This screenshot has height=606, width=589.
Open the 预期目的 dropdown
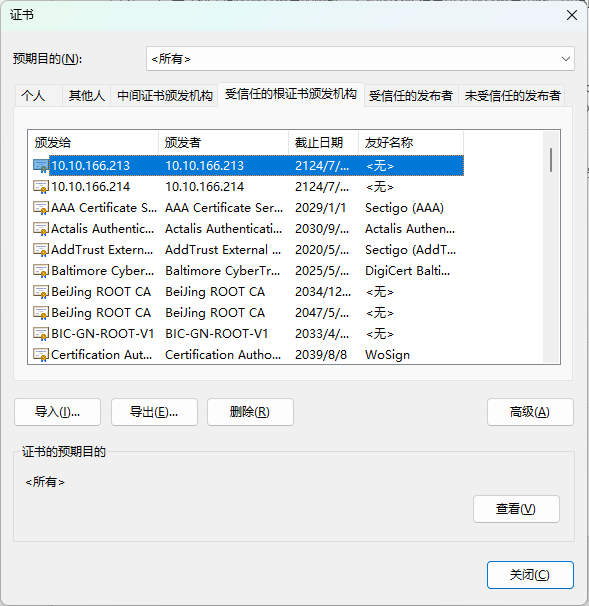click(x=360, y=59)
